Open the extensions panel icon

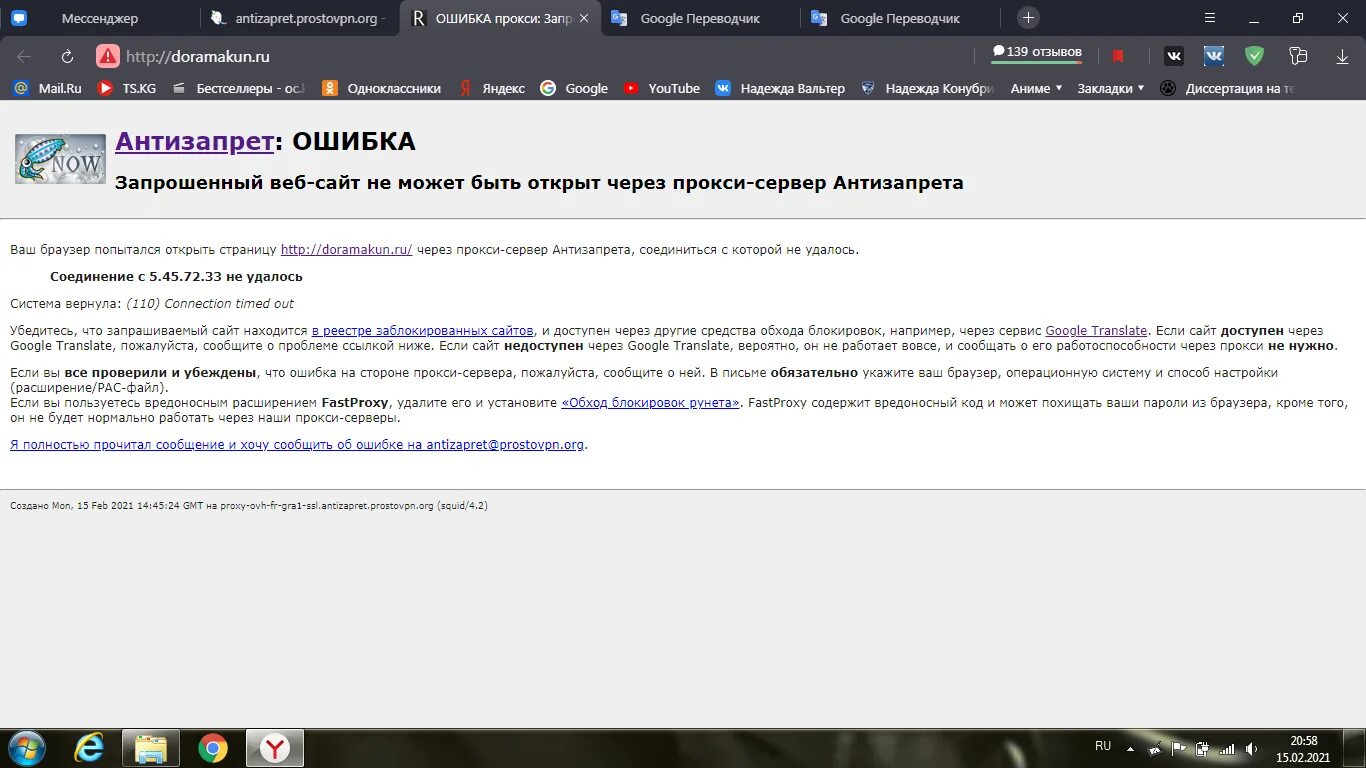pos(1298,56)
